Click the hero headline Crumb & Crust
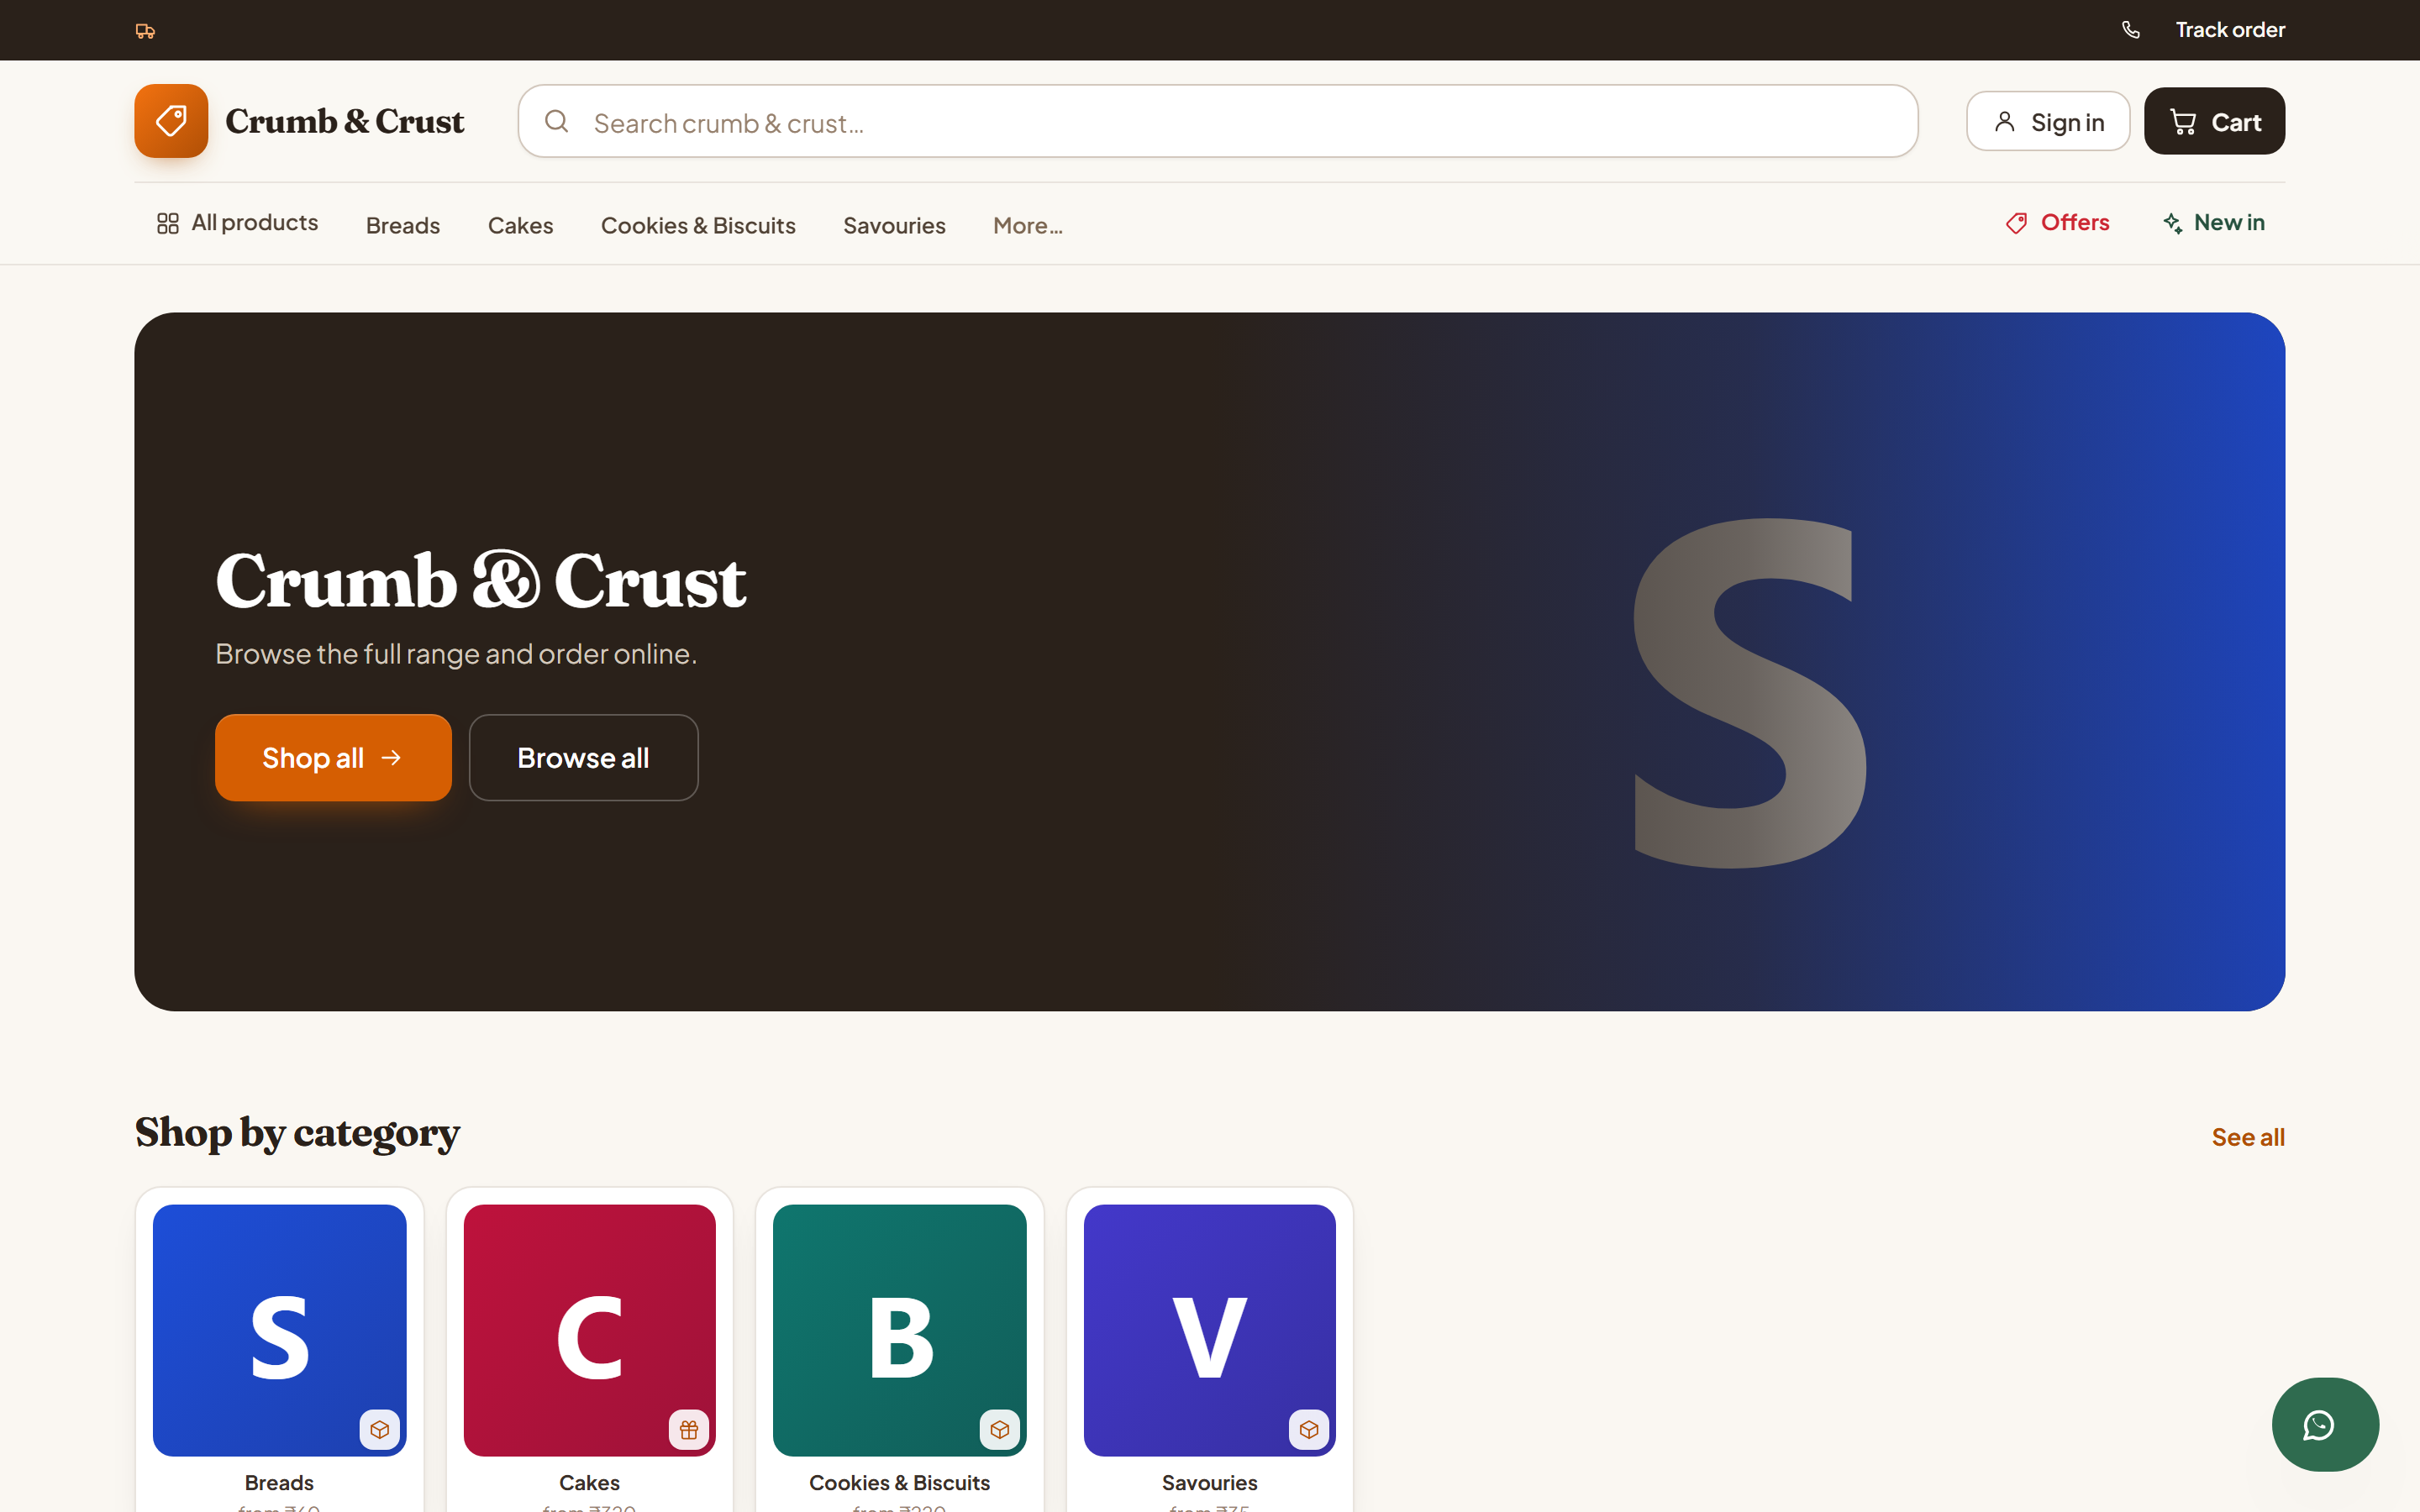 coord(480,580)
